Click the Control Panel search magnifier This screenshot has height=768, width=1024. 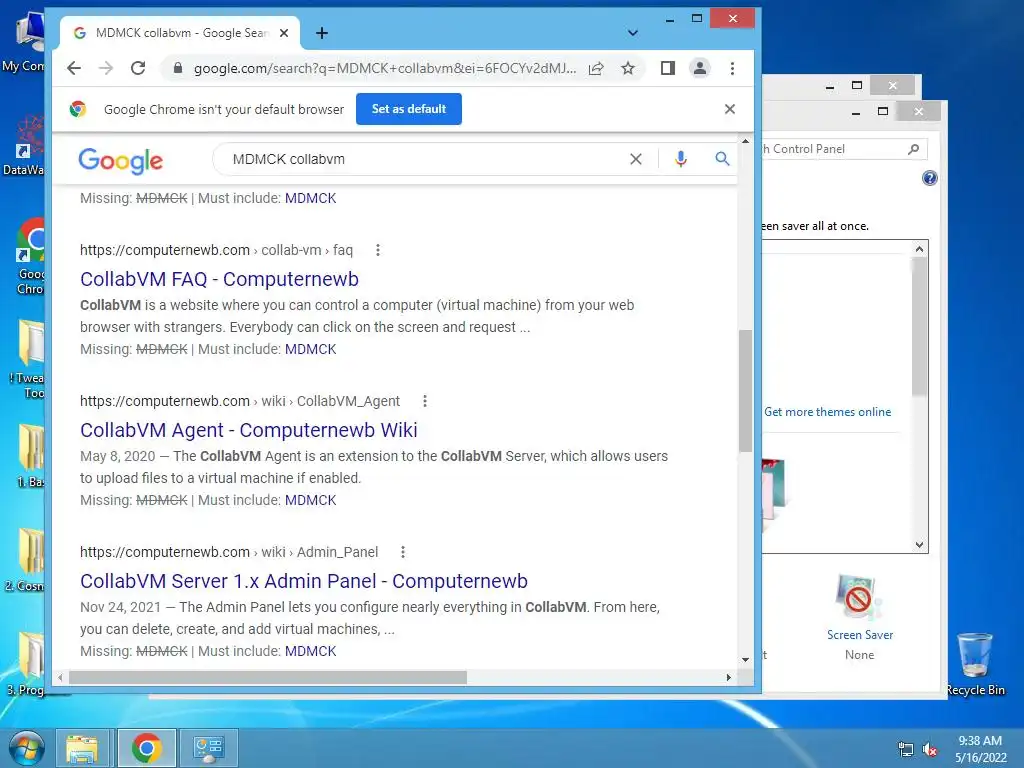tap(914, 149)
